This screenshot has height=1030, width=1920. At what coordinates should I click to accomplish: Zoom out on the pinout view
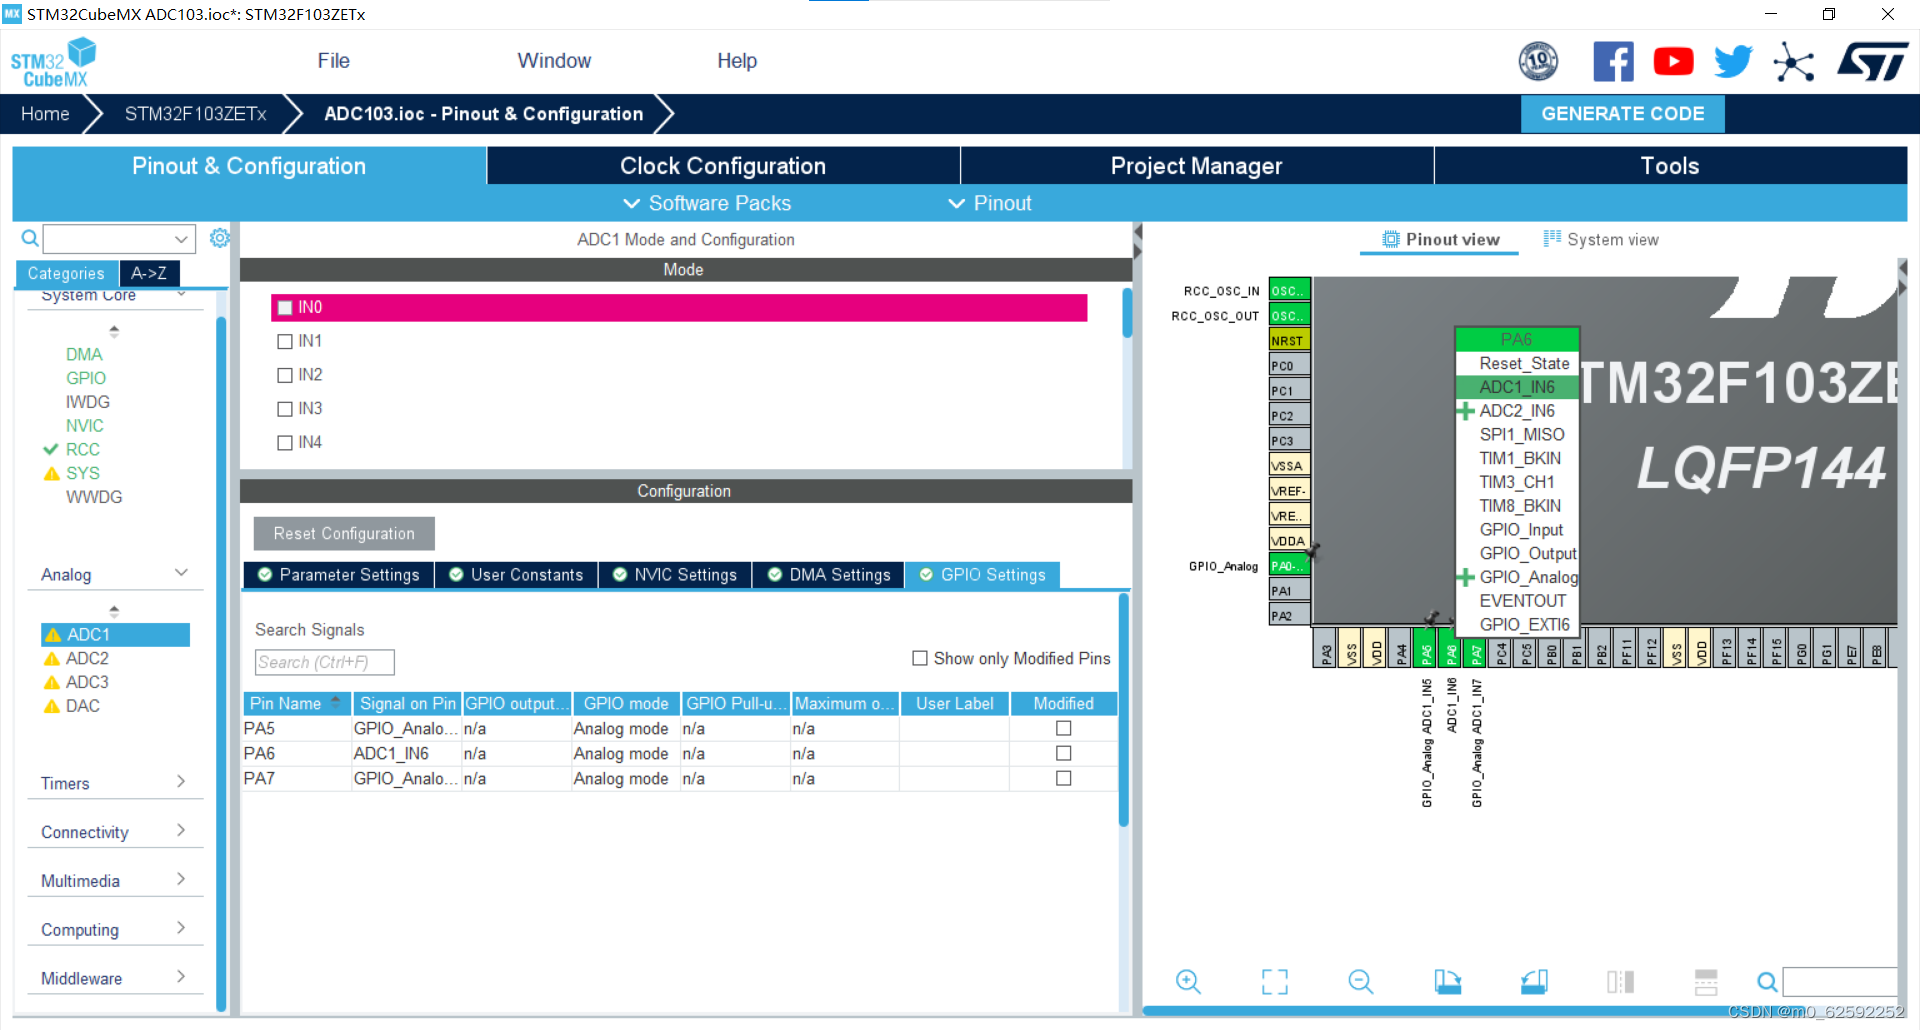click(1361, 981)
